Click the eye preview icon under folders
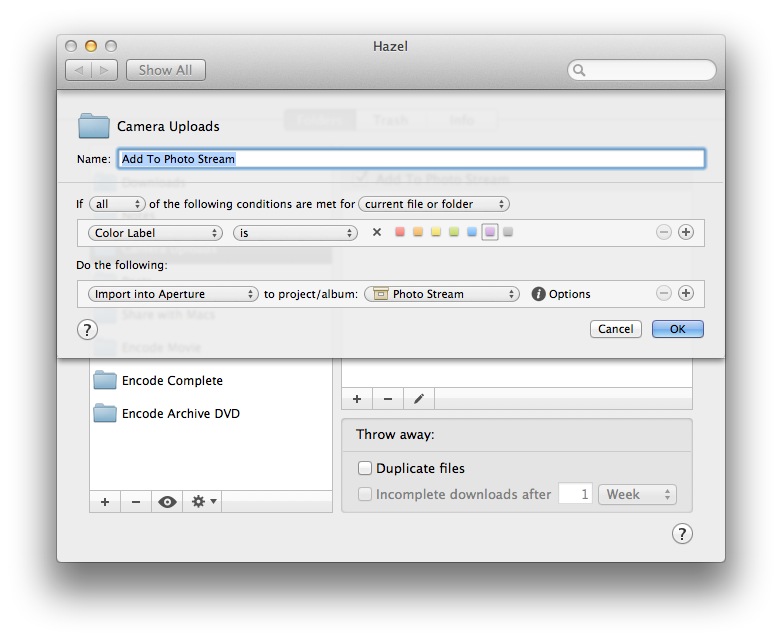Viewport: 782px width, 641px height. click(x=167, y=502)
